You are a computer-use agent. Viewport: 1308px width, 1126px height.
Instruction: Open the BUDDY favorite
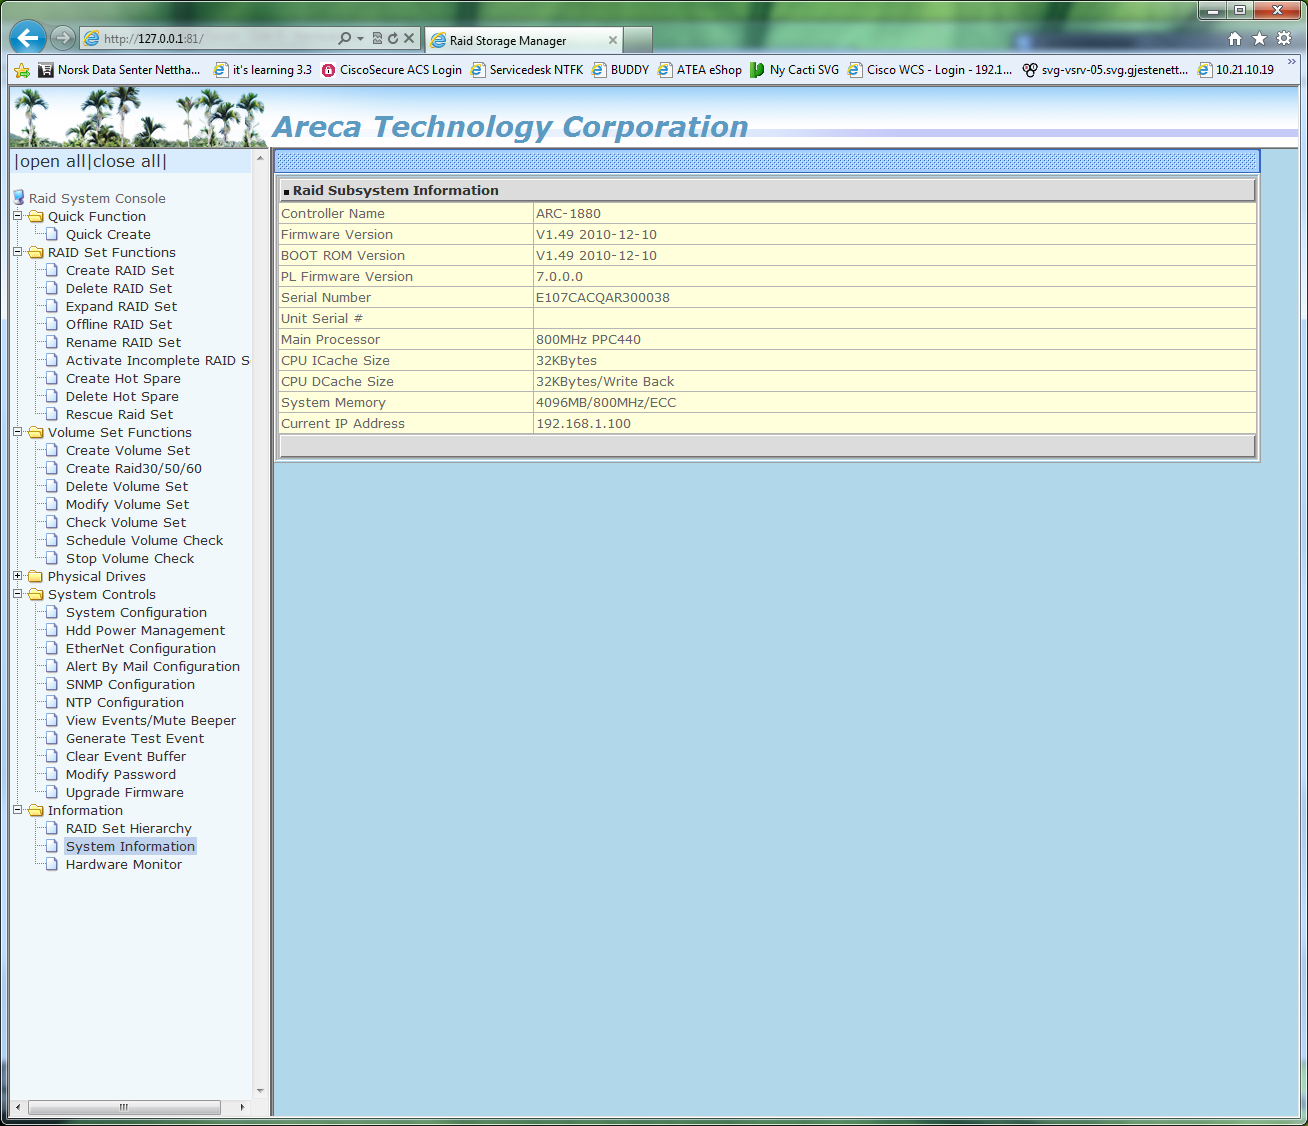pyautogui.click(x=620, y=70)
